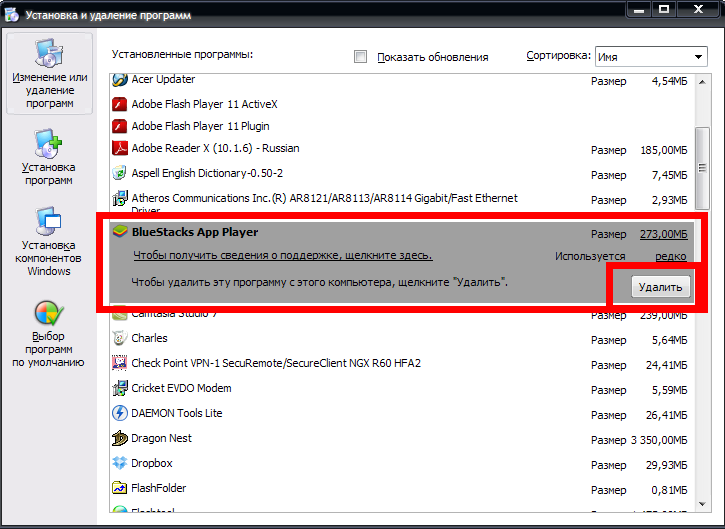
Task: Select Adobe Flash Player 11 ActiveX entry
Action: click(204, 104)
